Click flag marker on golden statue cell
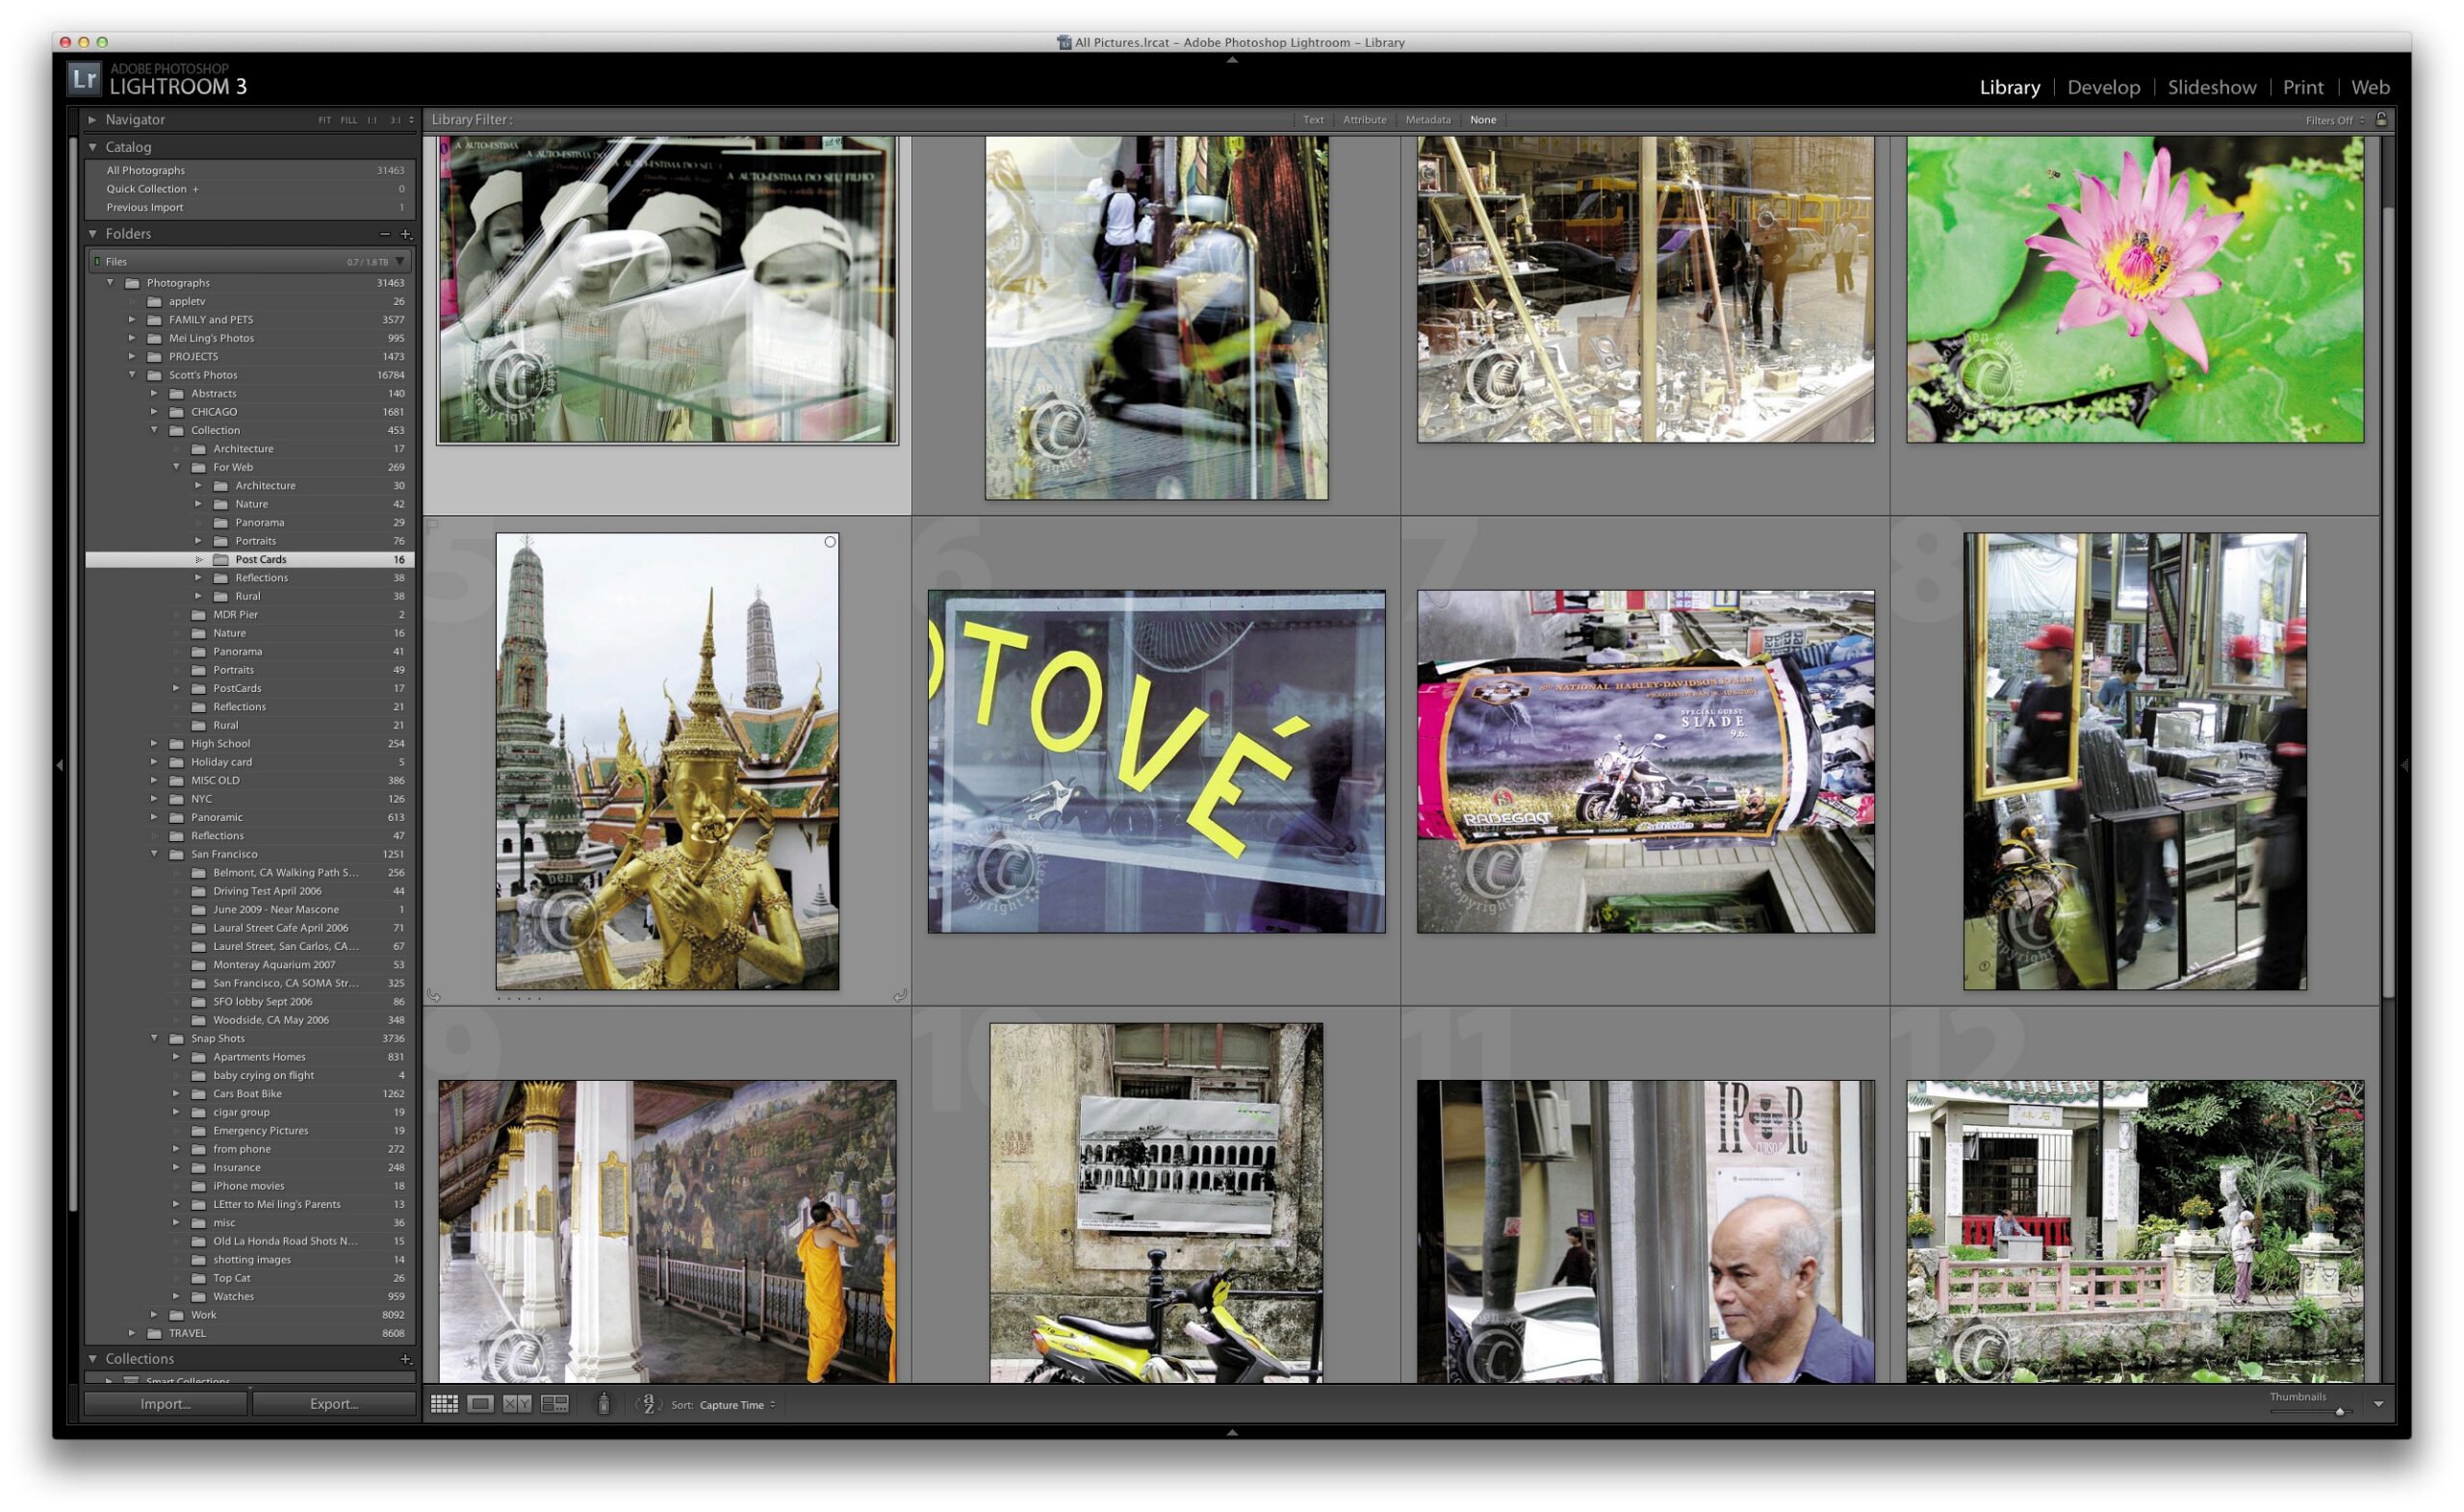2464x1512 pixels. point(434,525)
